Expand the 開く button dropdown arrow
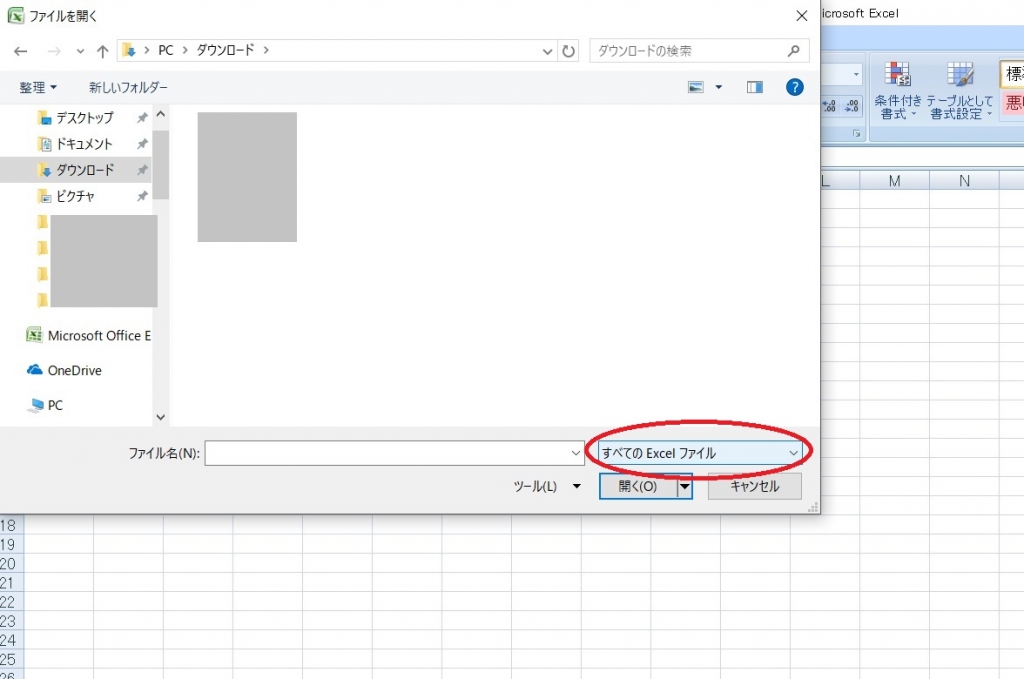Viewport: 1024px width, 679px height. click(x=685, y=487)
